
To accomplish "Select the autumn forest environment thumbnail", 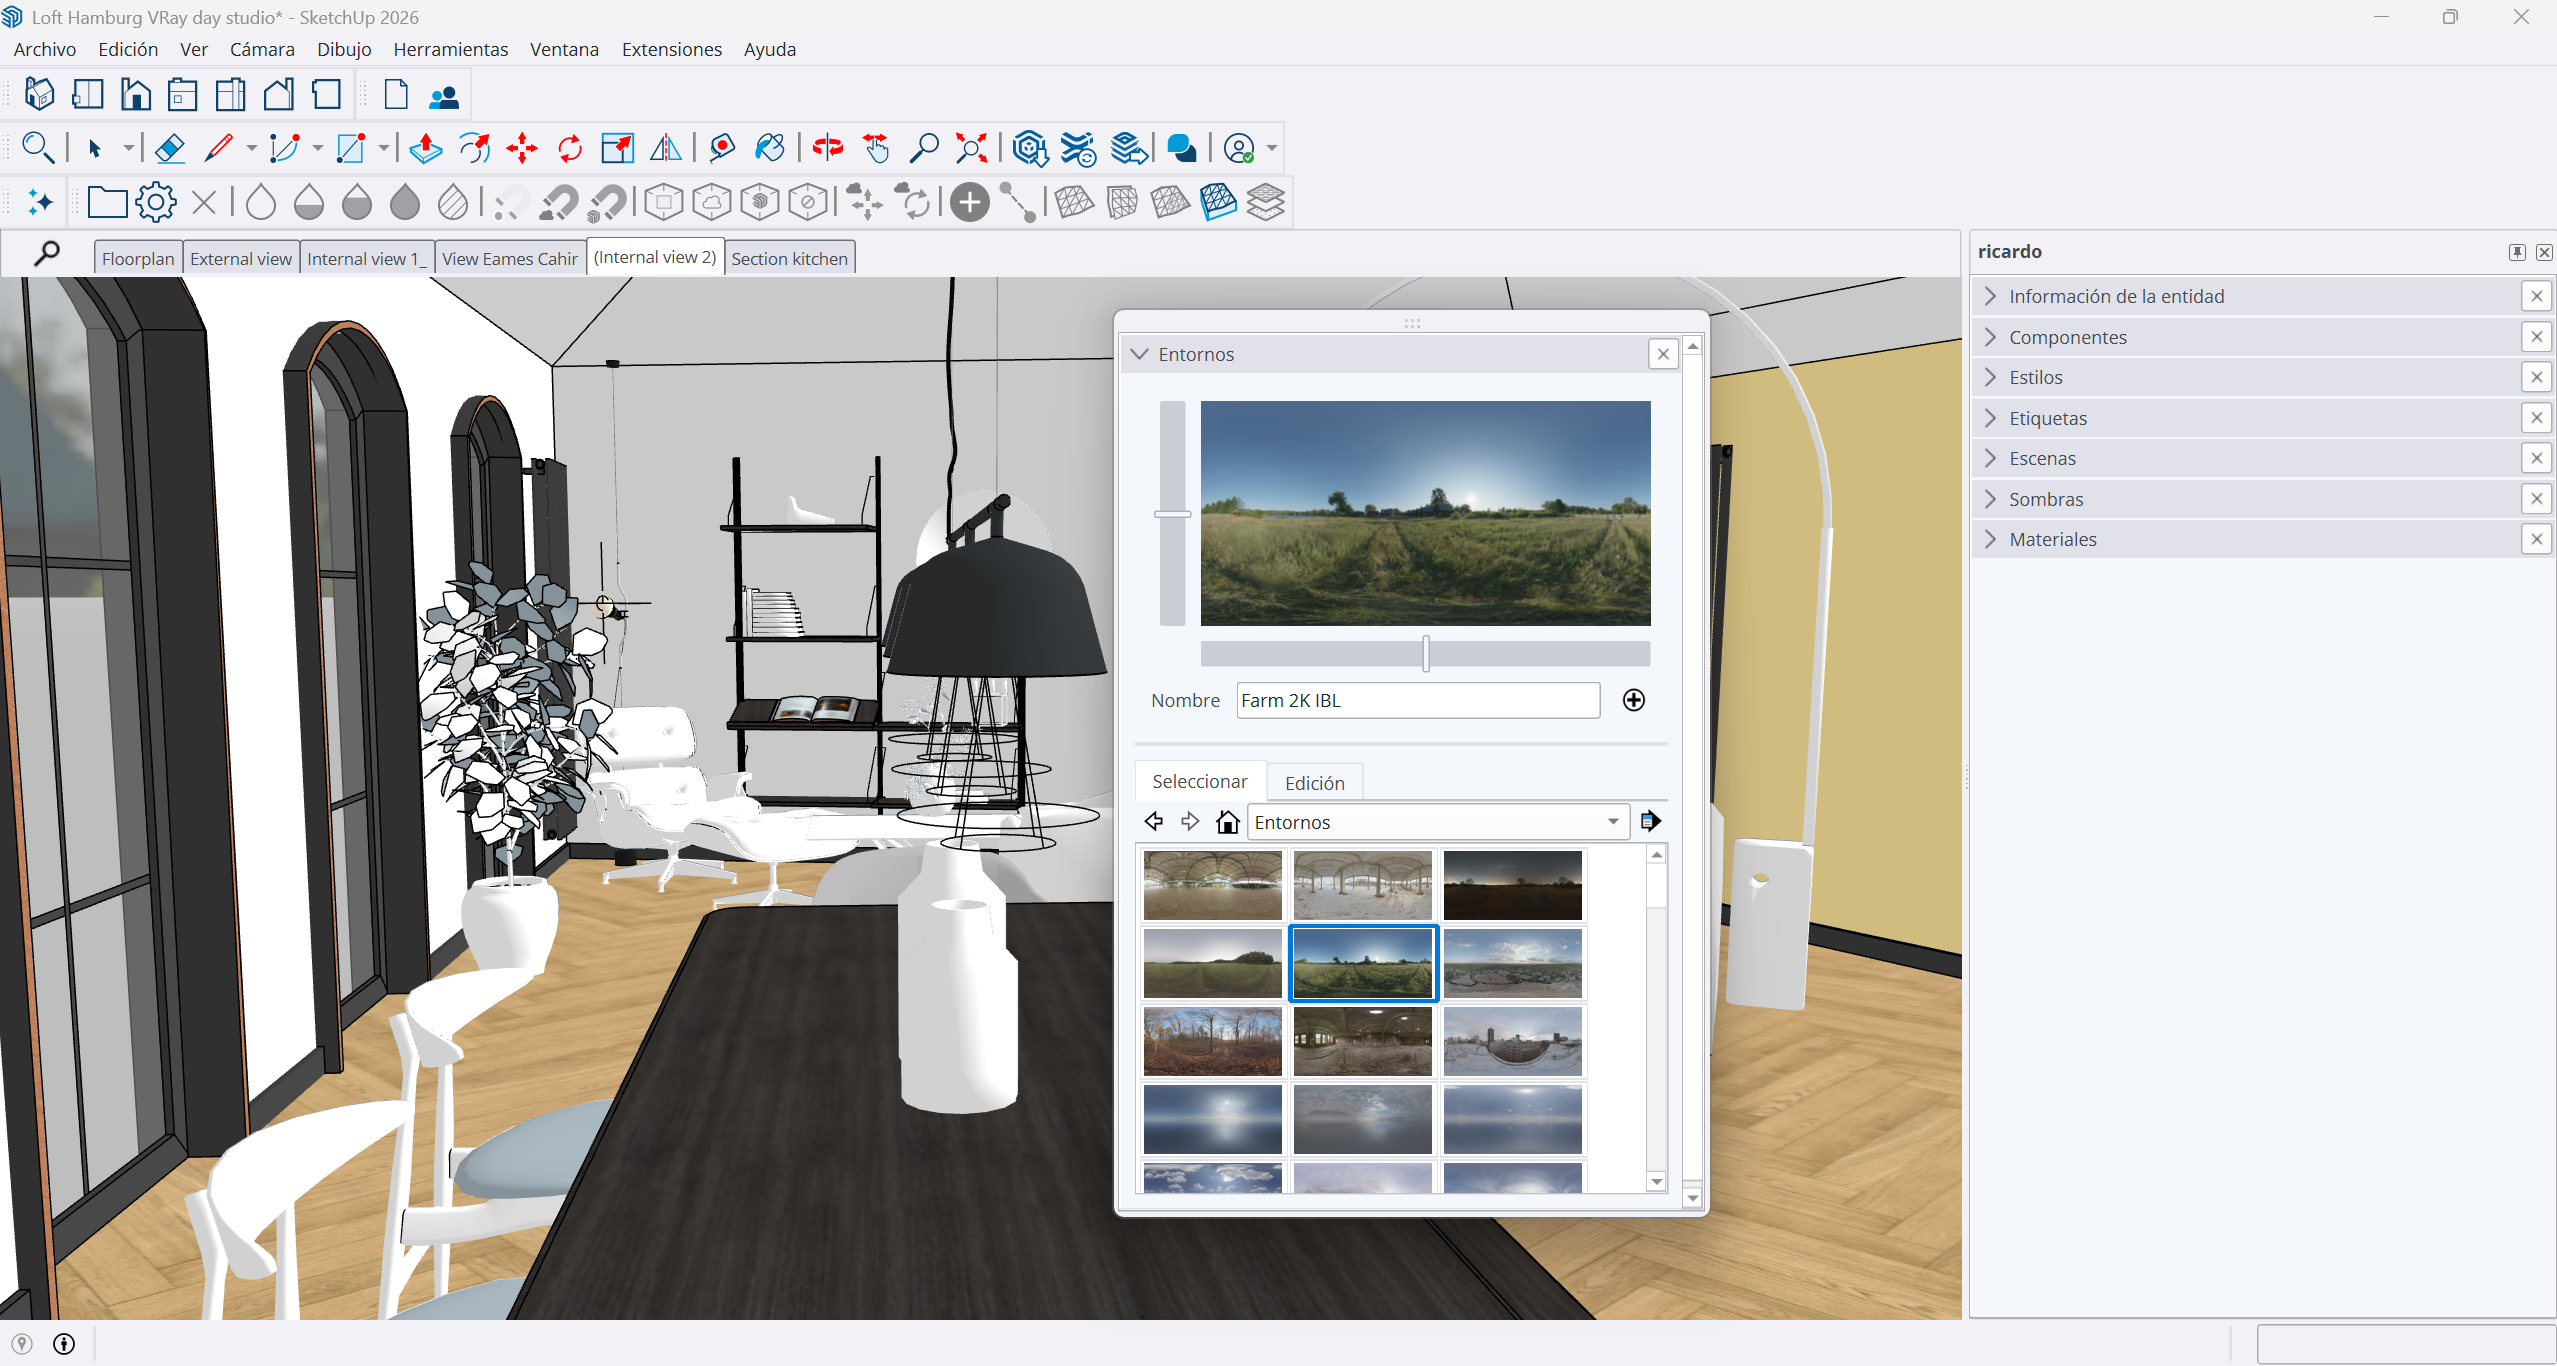I will [x=1212, y=1041].
